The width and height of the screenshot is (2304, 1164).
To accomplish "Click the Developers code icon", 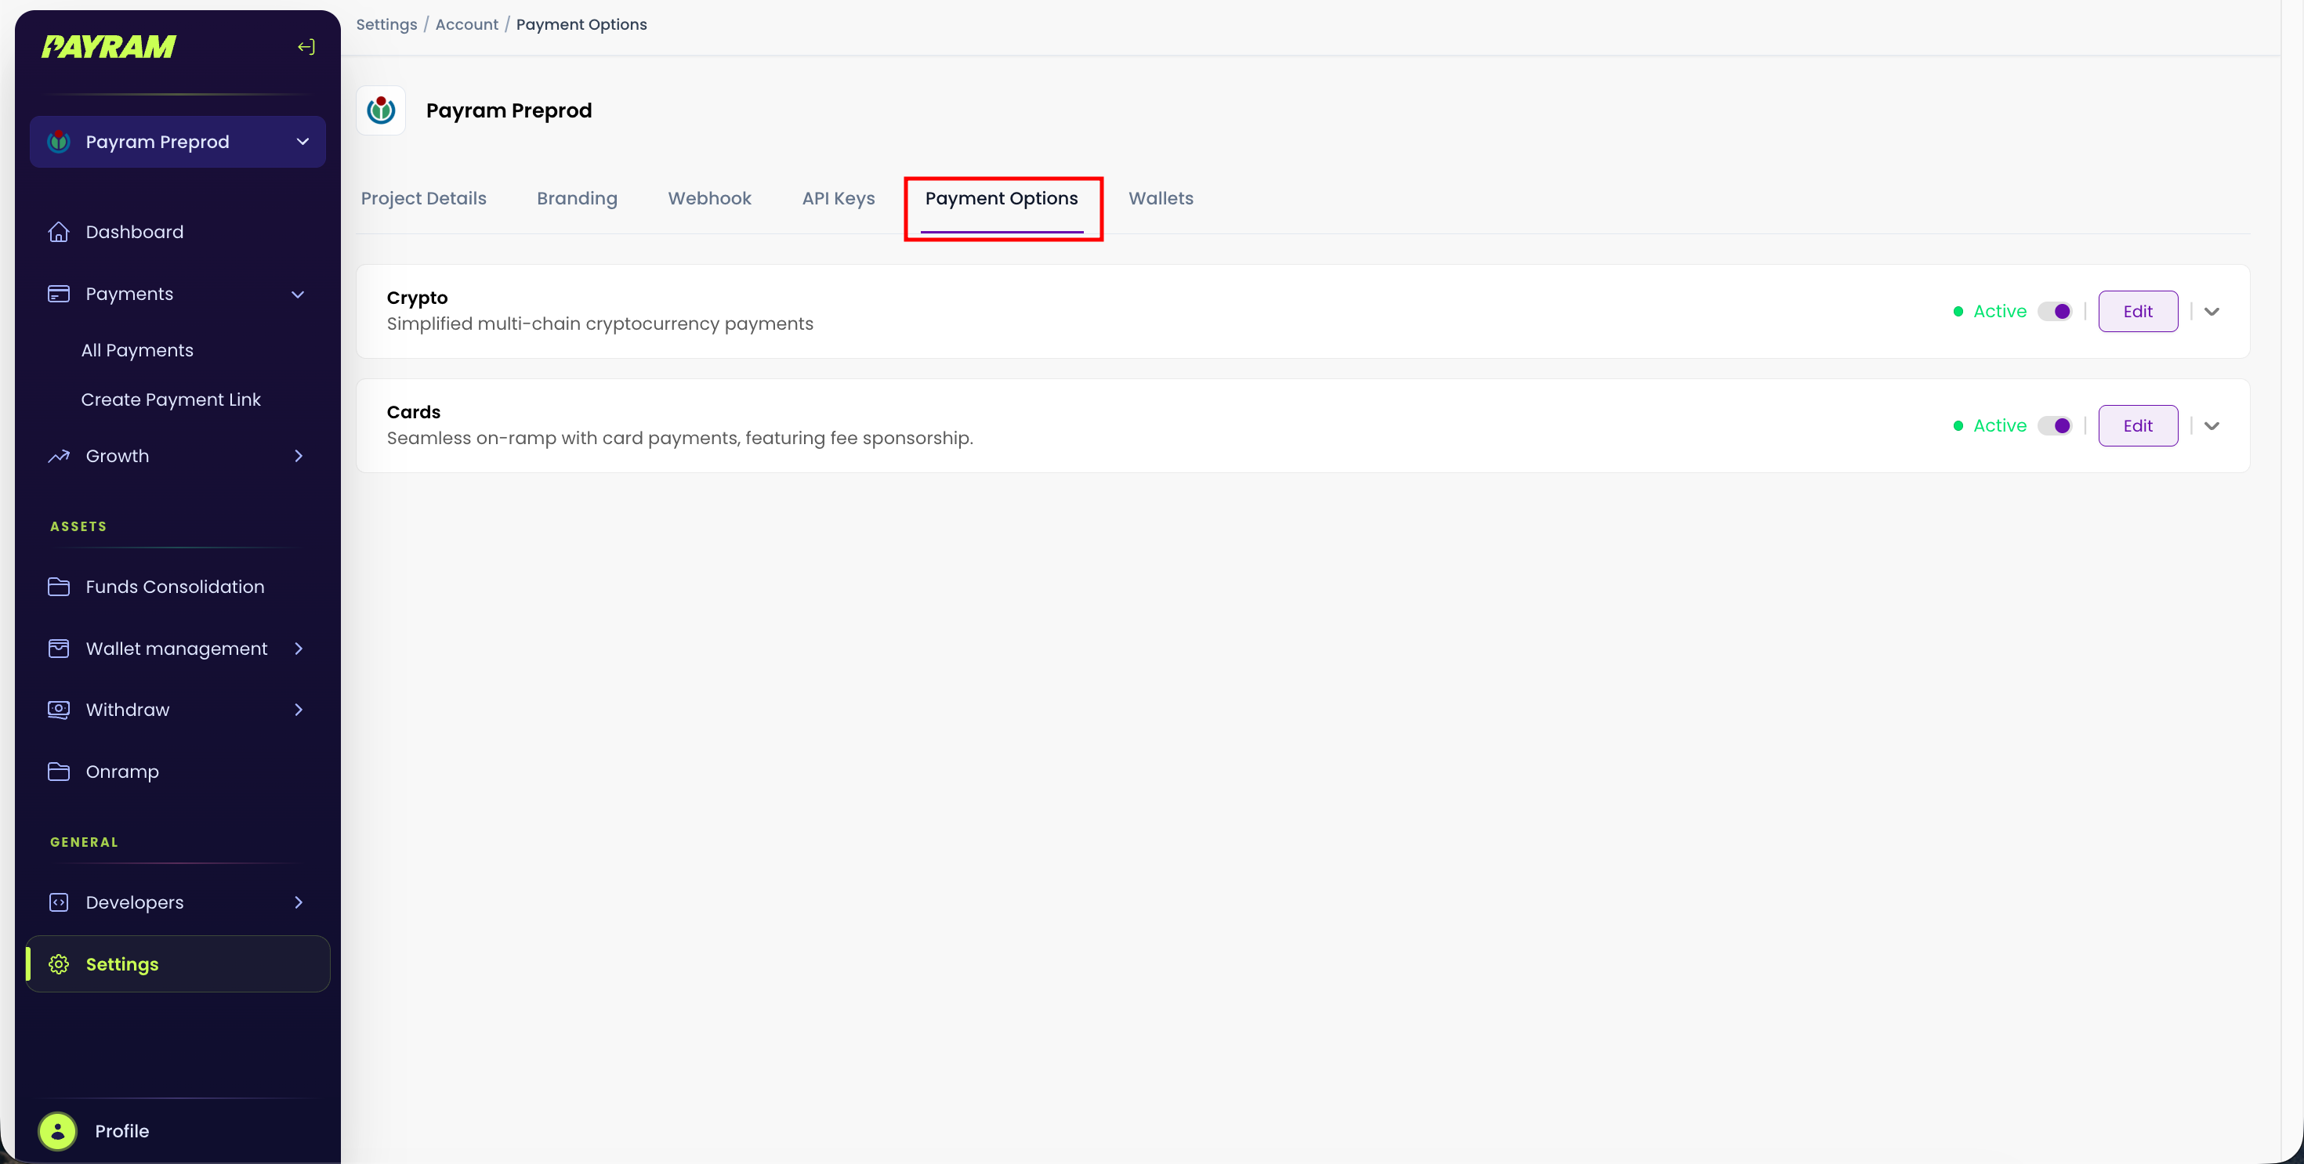I will point(59,902).
